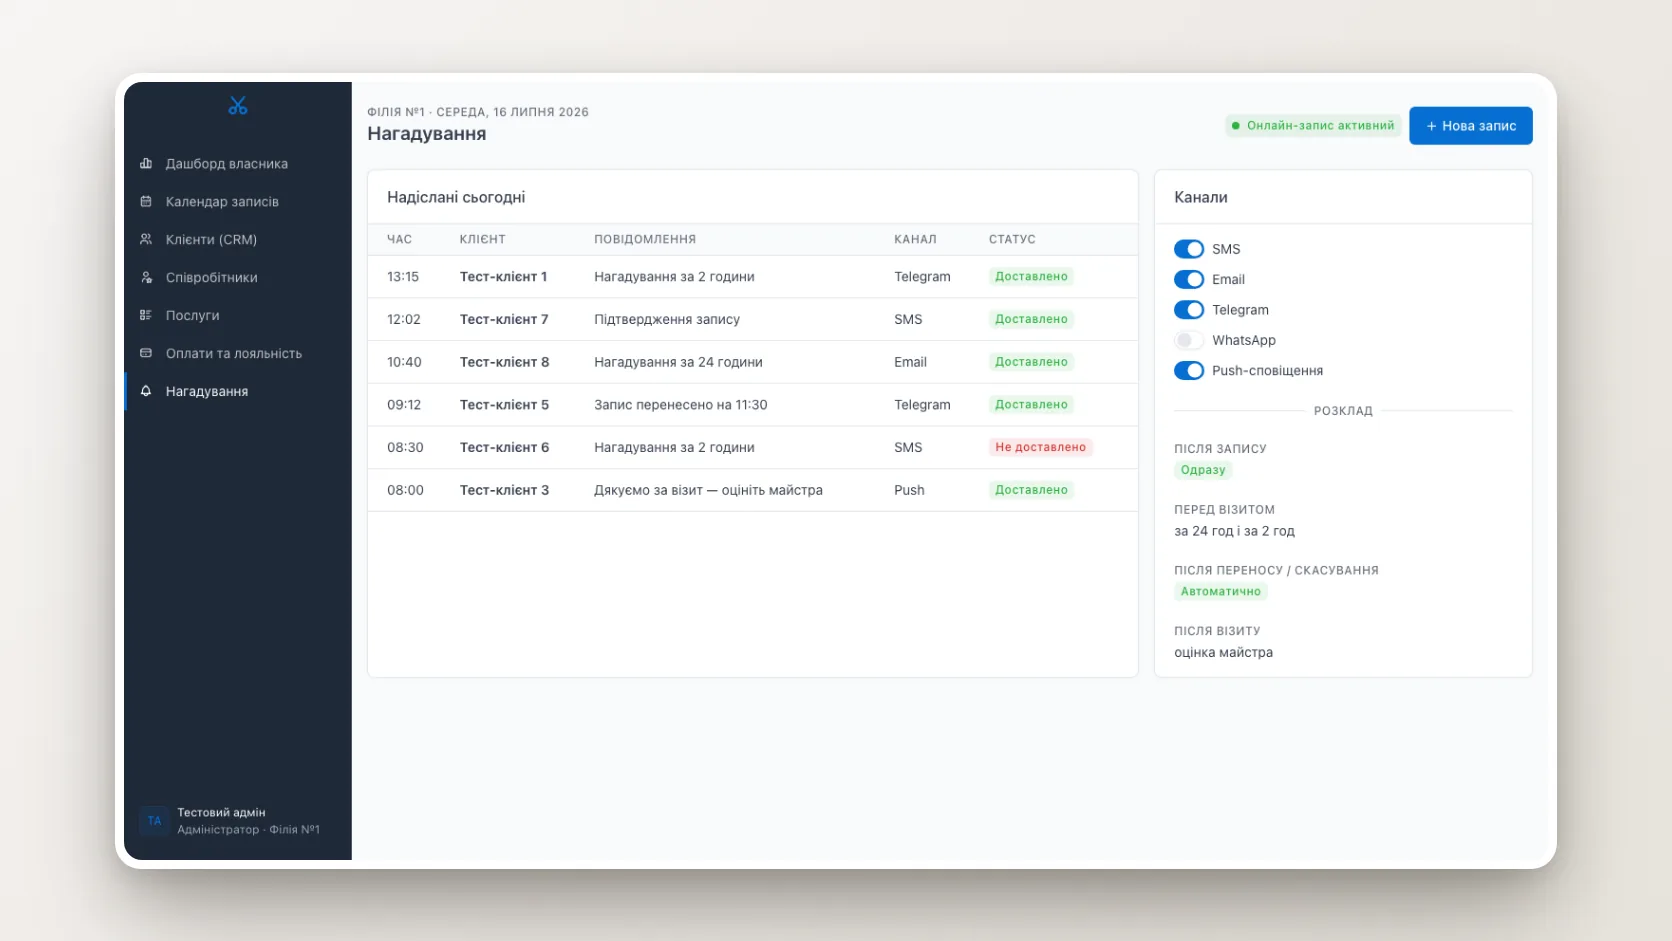The height and width of the screenshot is (941, 1672).
Task: Select Тест-клієнт 1 in the table
Action: click(503, 277)
